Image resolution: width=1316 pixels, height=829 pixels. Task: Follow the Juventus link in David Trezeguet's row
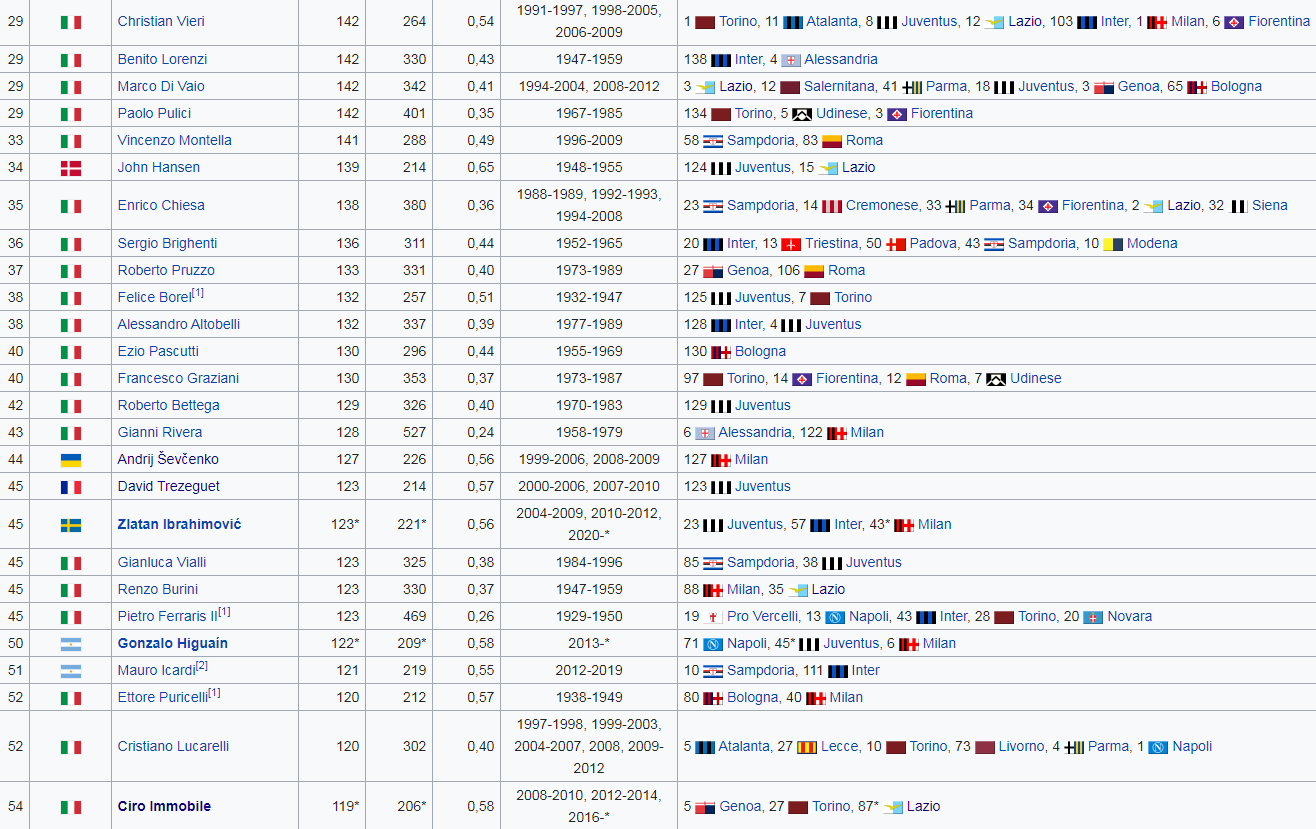[763, 487]
